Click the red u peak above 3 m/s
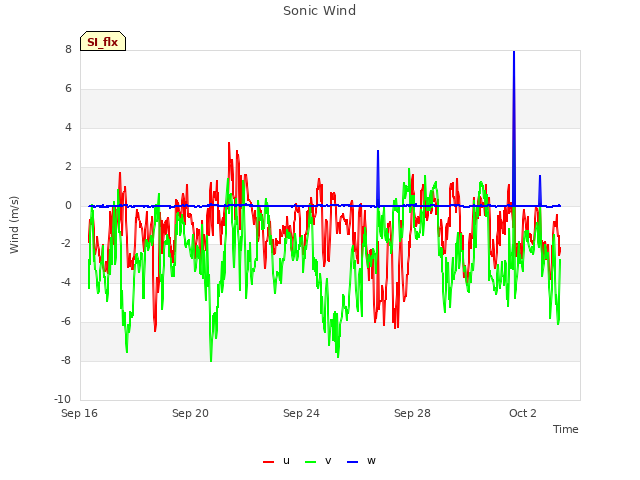This screenshot has height=480, width=640. (x=229, y=143)
